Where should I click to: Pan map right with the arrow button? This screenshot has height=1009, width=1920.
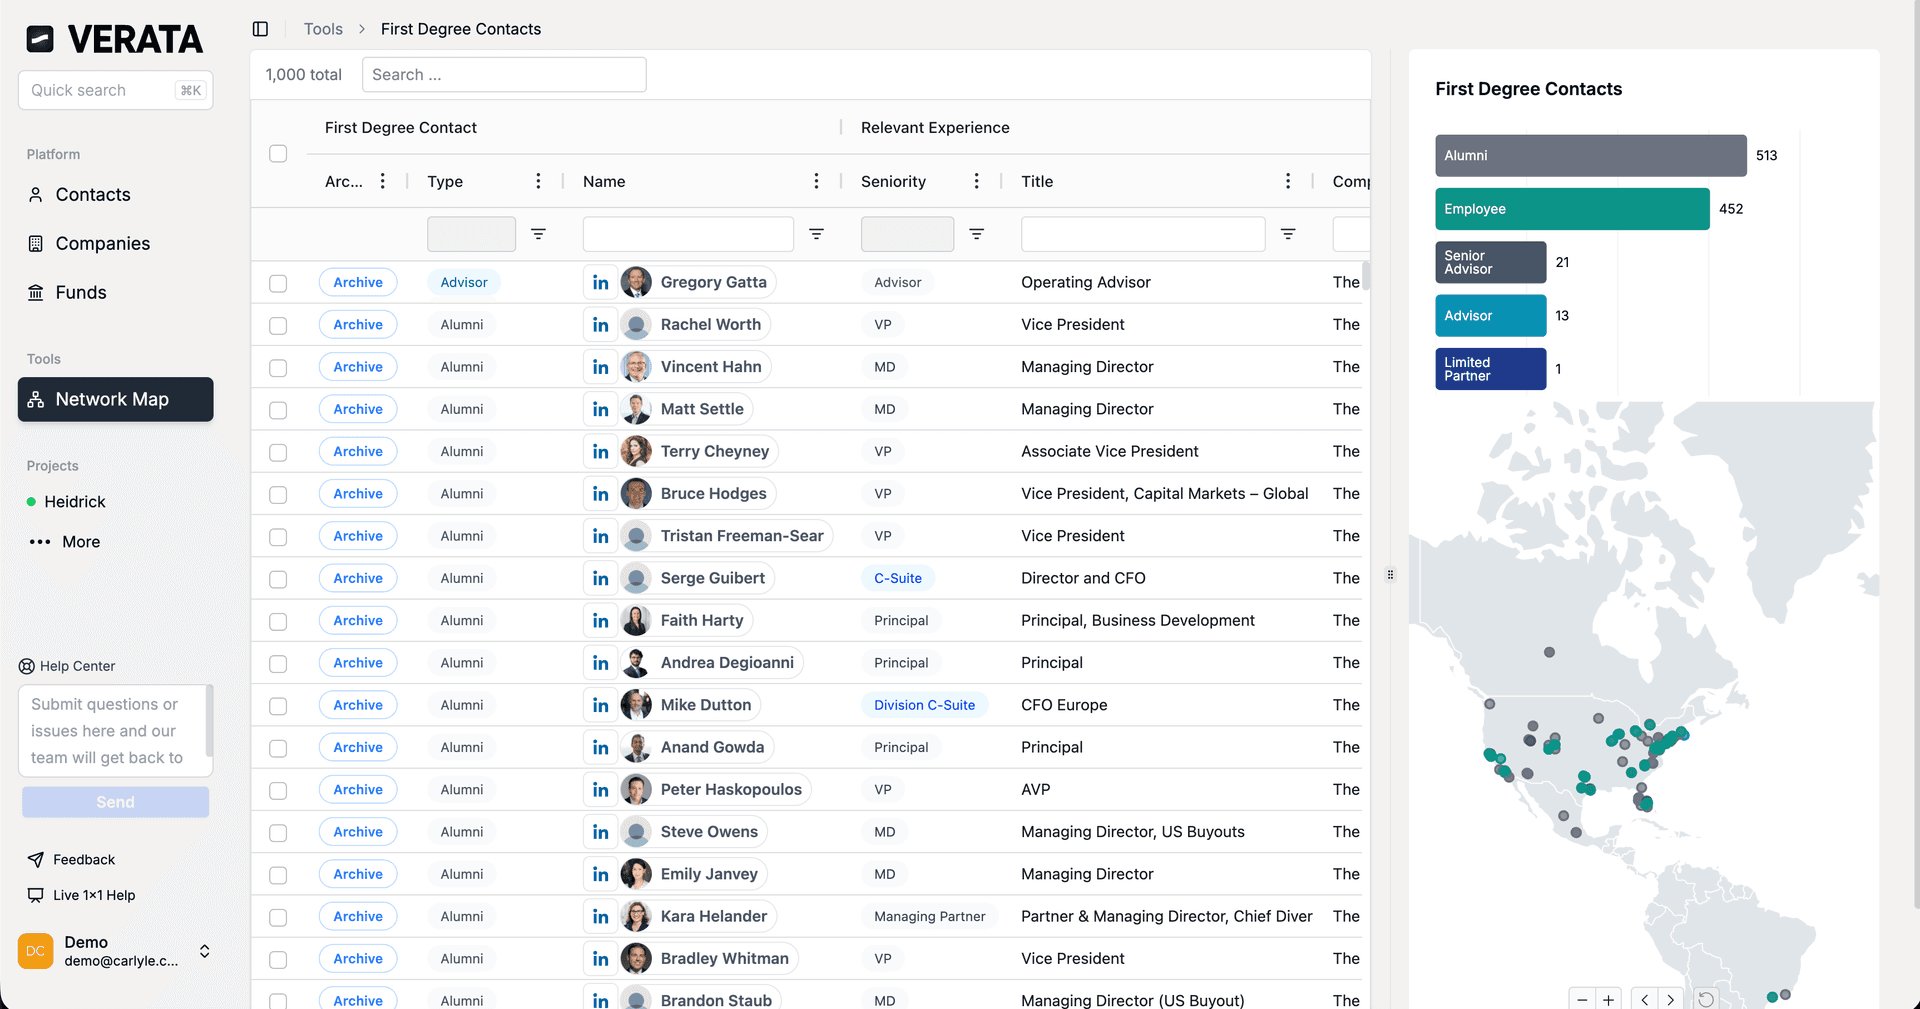click(x=1670, y=999)
